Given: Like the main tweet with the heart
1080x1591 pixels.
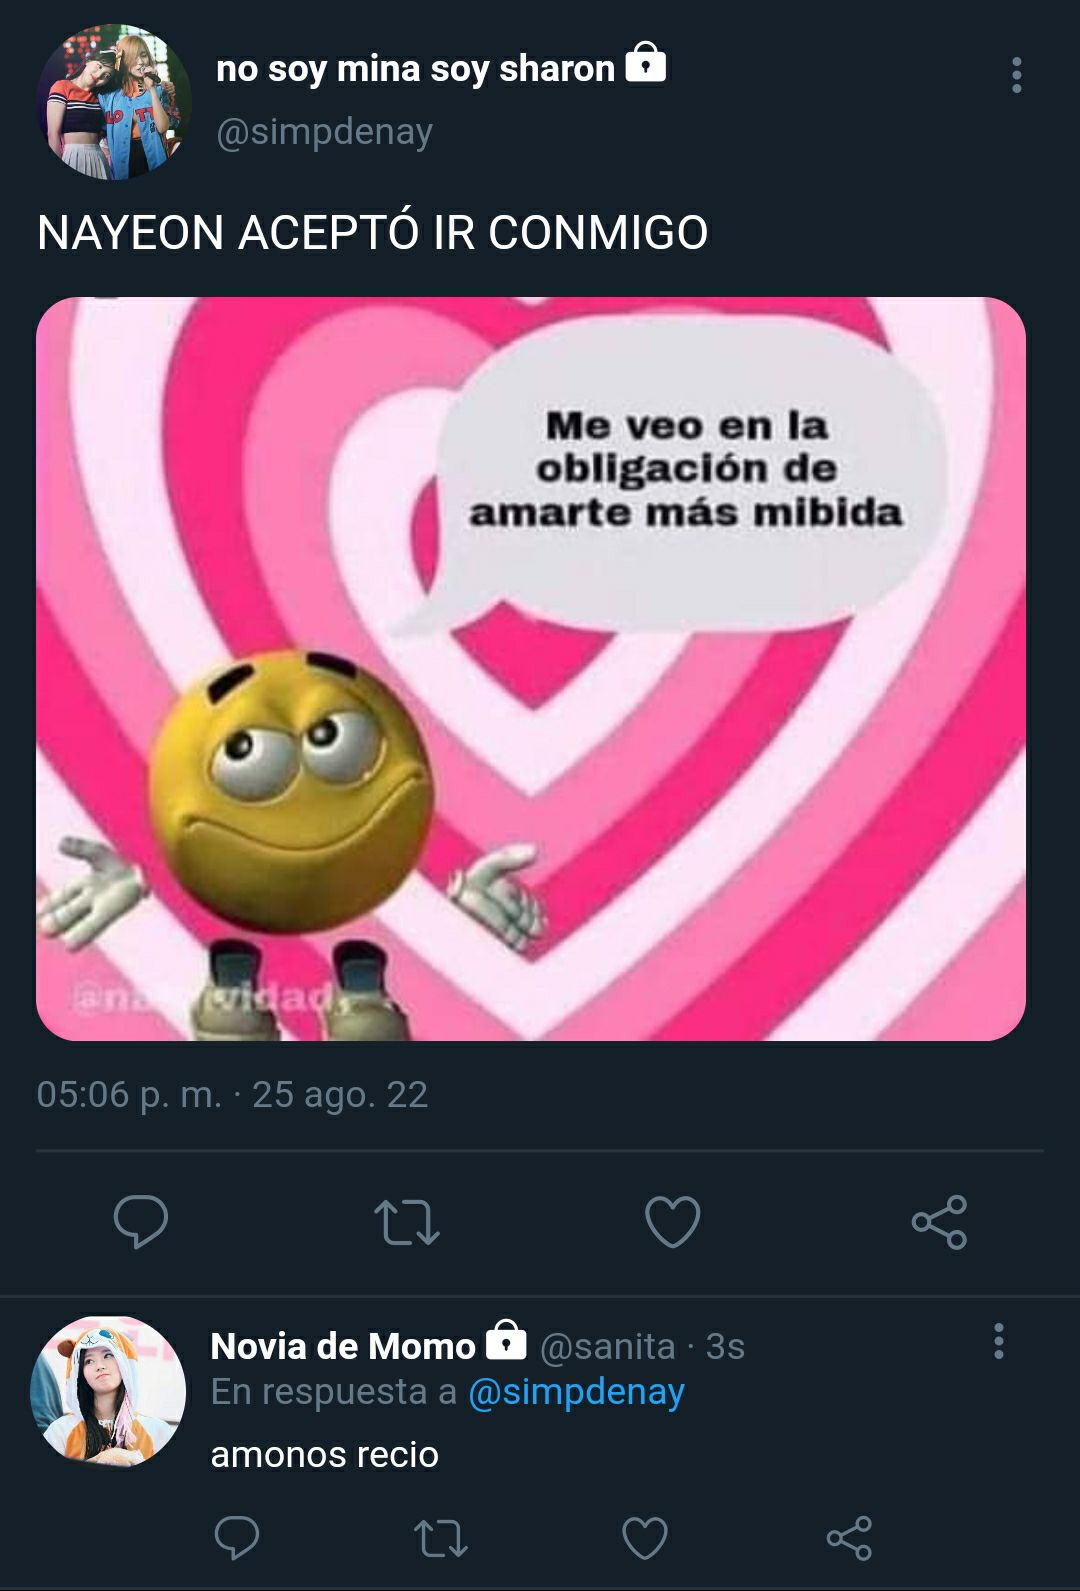Looking at the screenshot, I should click(672, 1221).
